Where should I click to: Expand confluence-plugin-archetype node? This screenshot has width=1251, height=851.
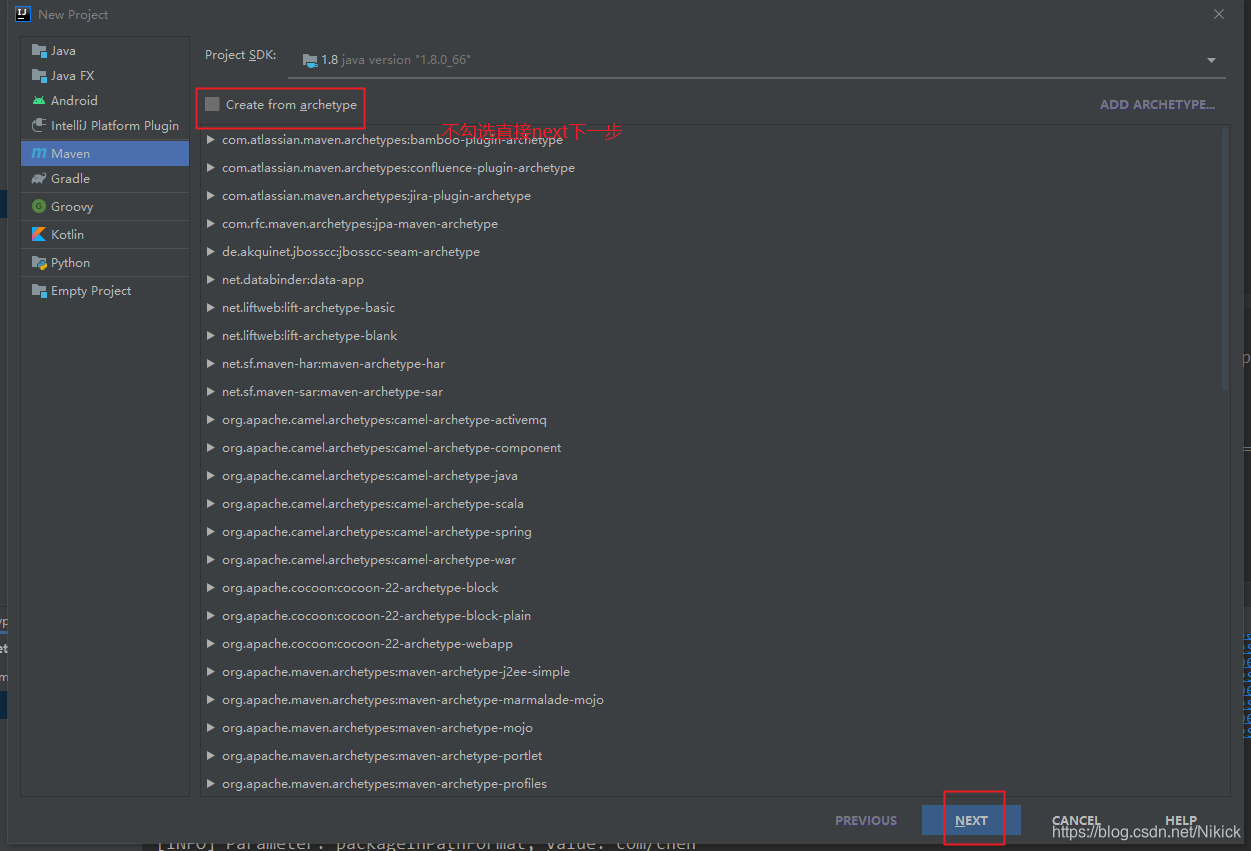pyautogui.click(x=210, y=167)
